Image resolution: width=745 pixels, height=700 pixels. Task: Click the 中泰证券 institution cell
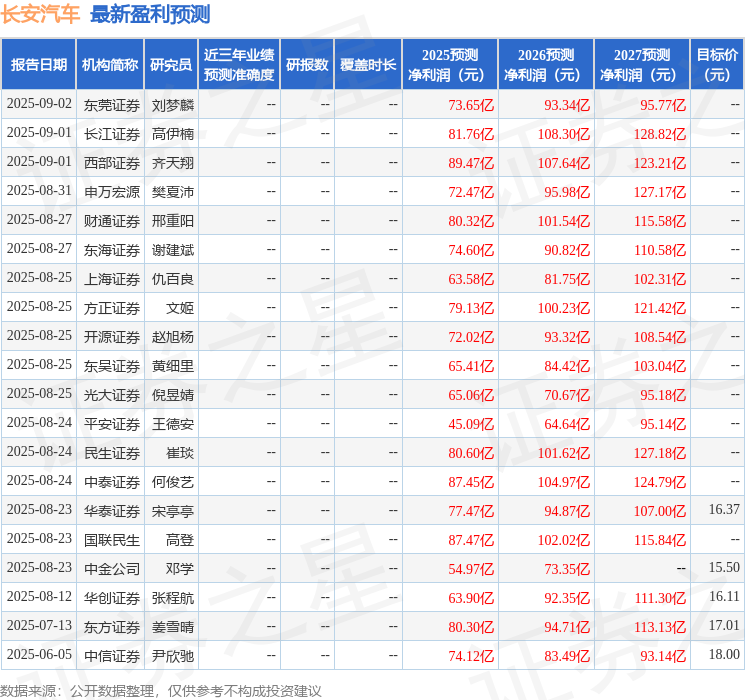pyautogui.click(x=112, y=482)
